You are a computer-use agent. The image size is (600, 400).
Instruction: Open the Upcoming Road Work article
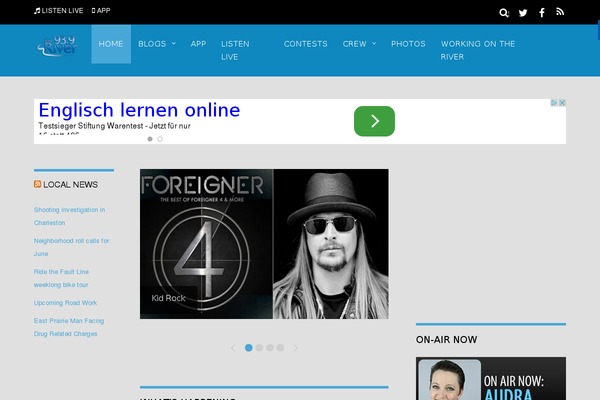(65, 303)
